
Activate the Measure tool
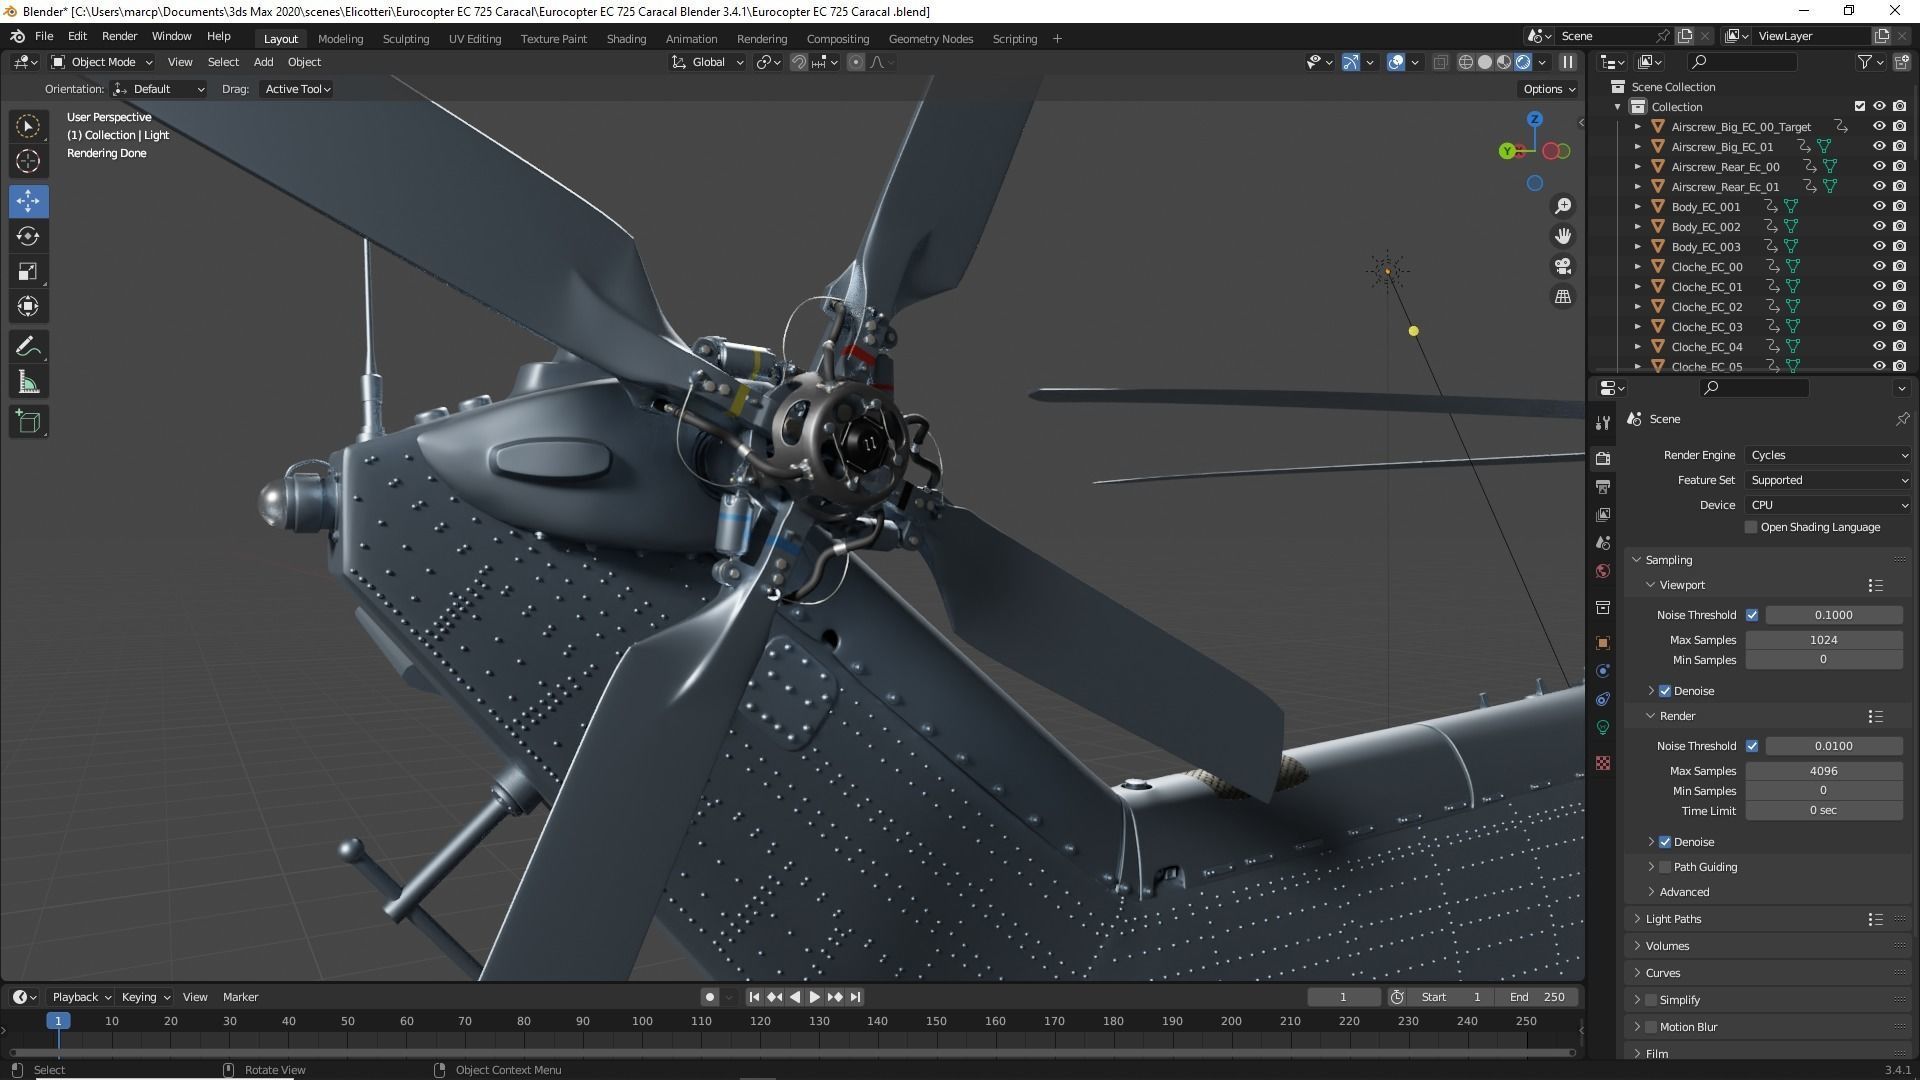[28, 383]
